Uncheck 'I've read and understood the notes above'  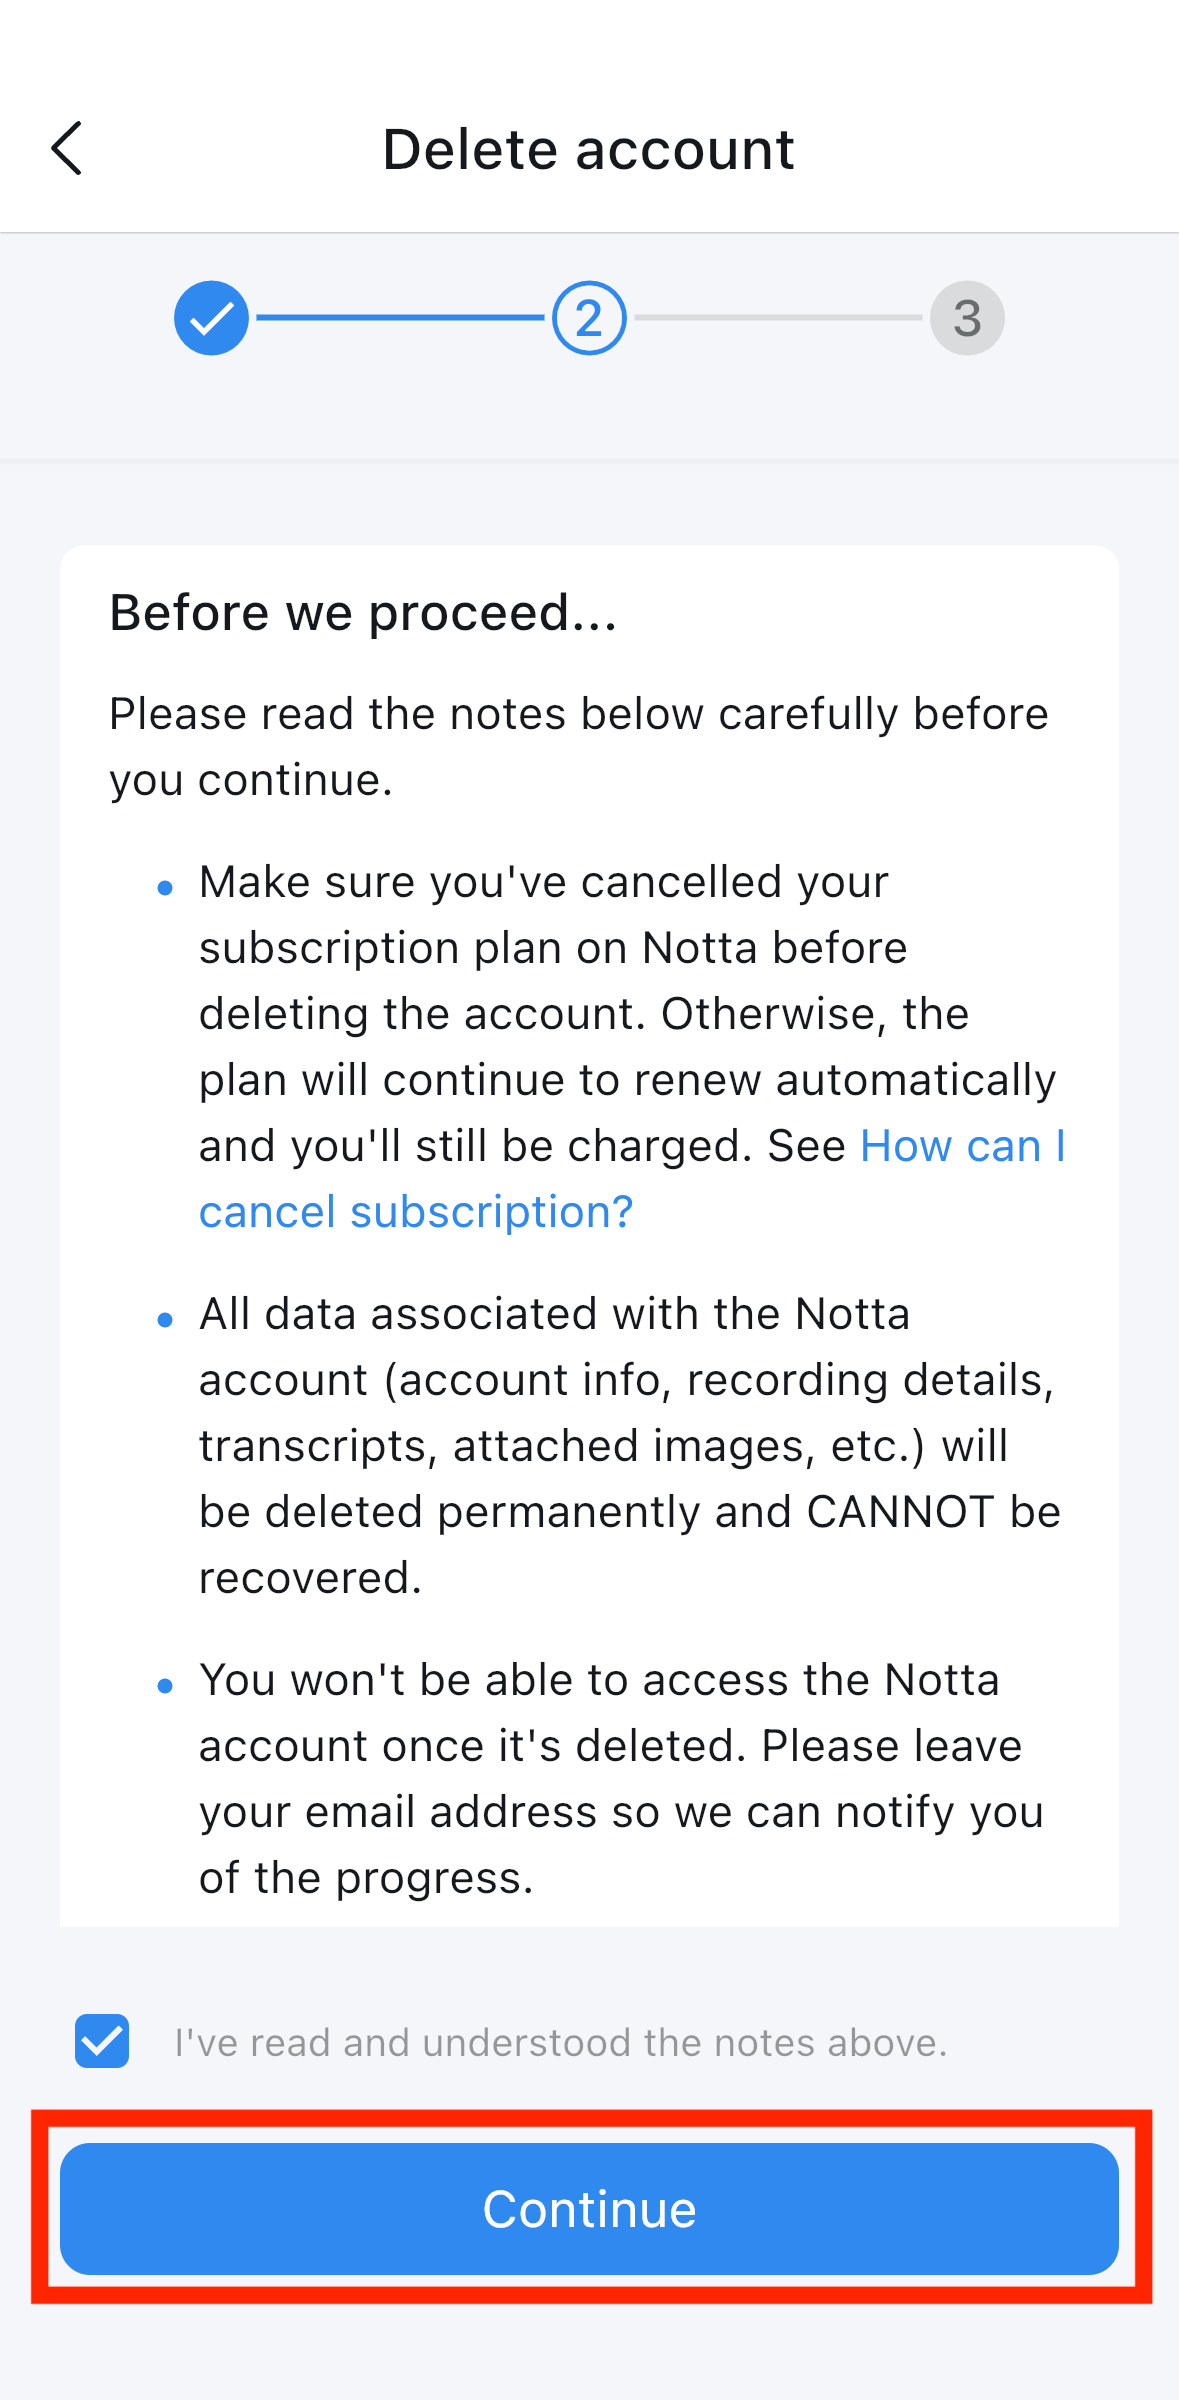[x=101, y=2041]
